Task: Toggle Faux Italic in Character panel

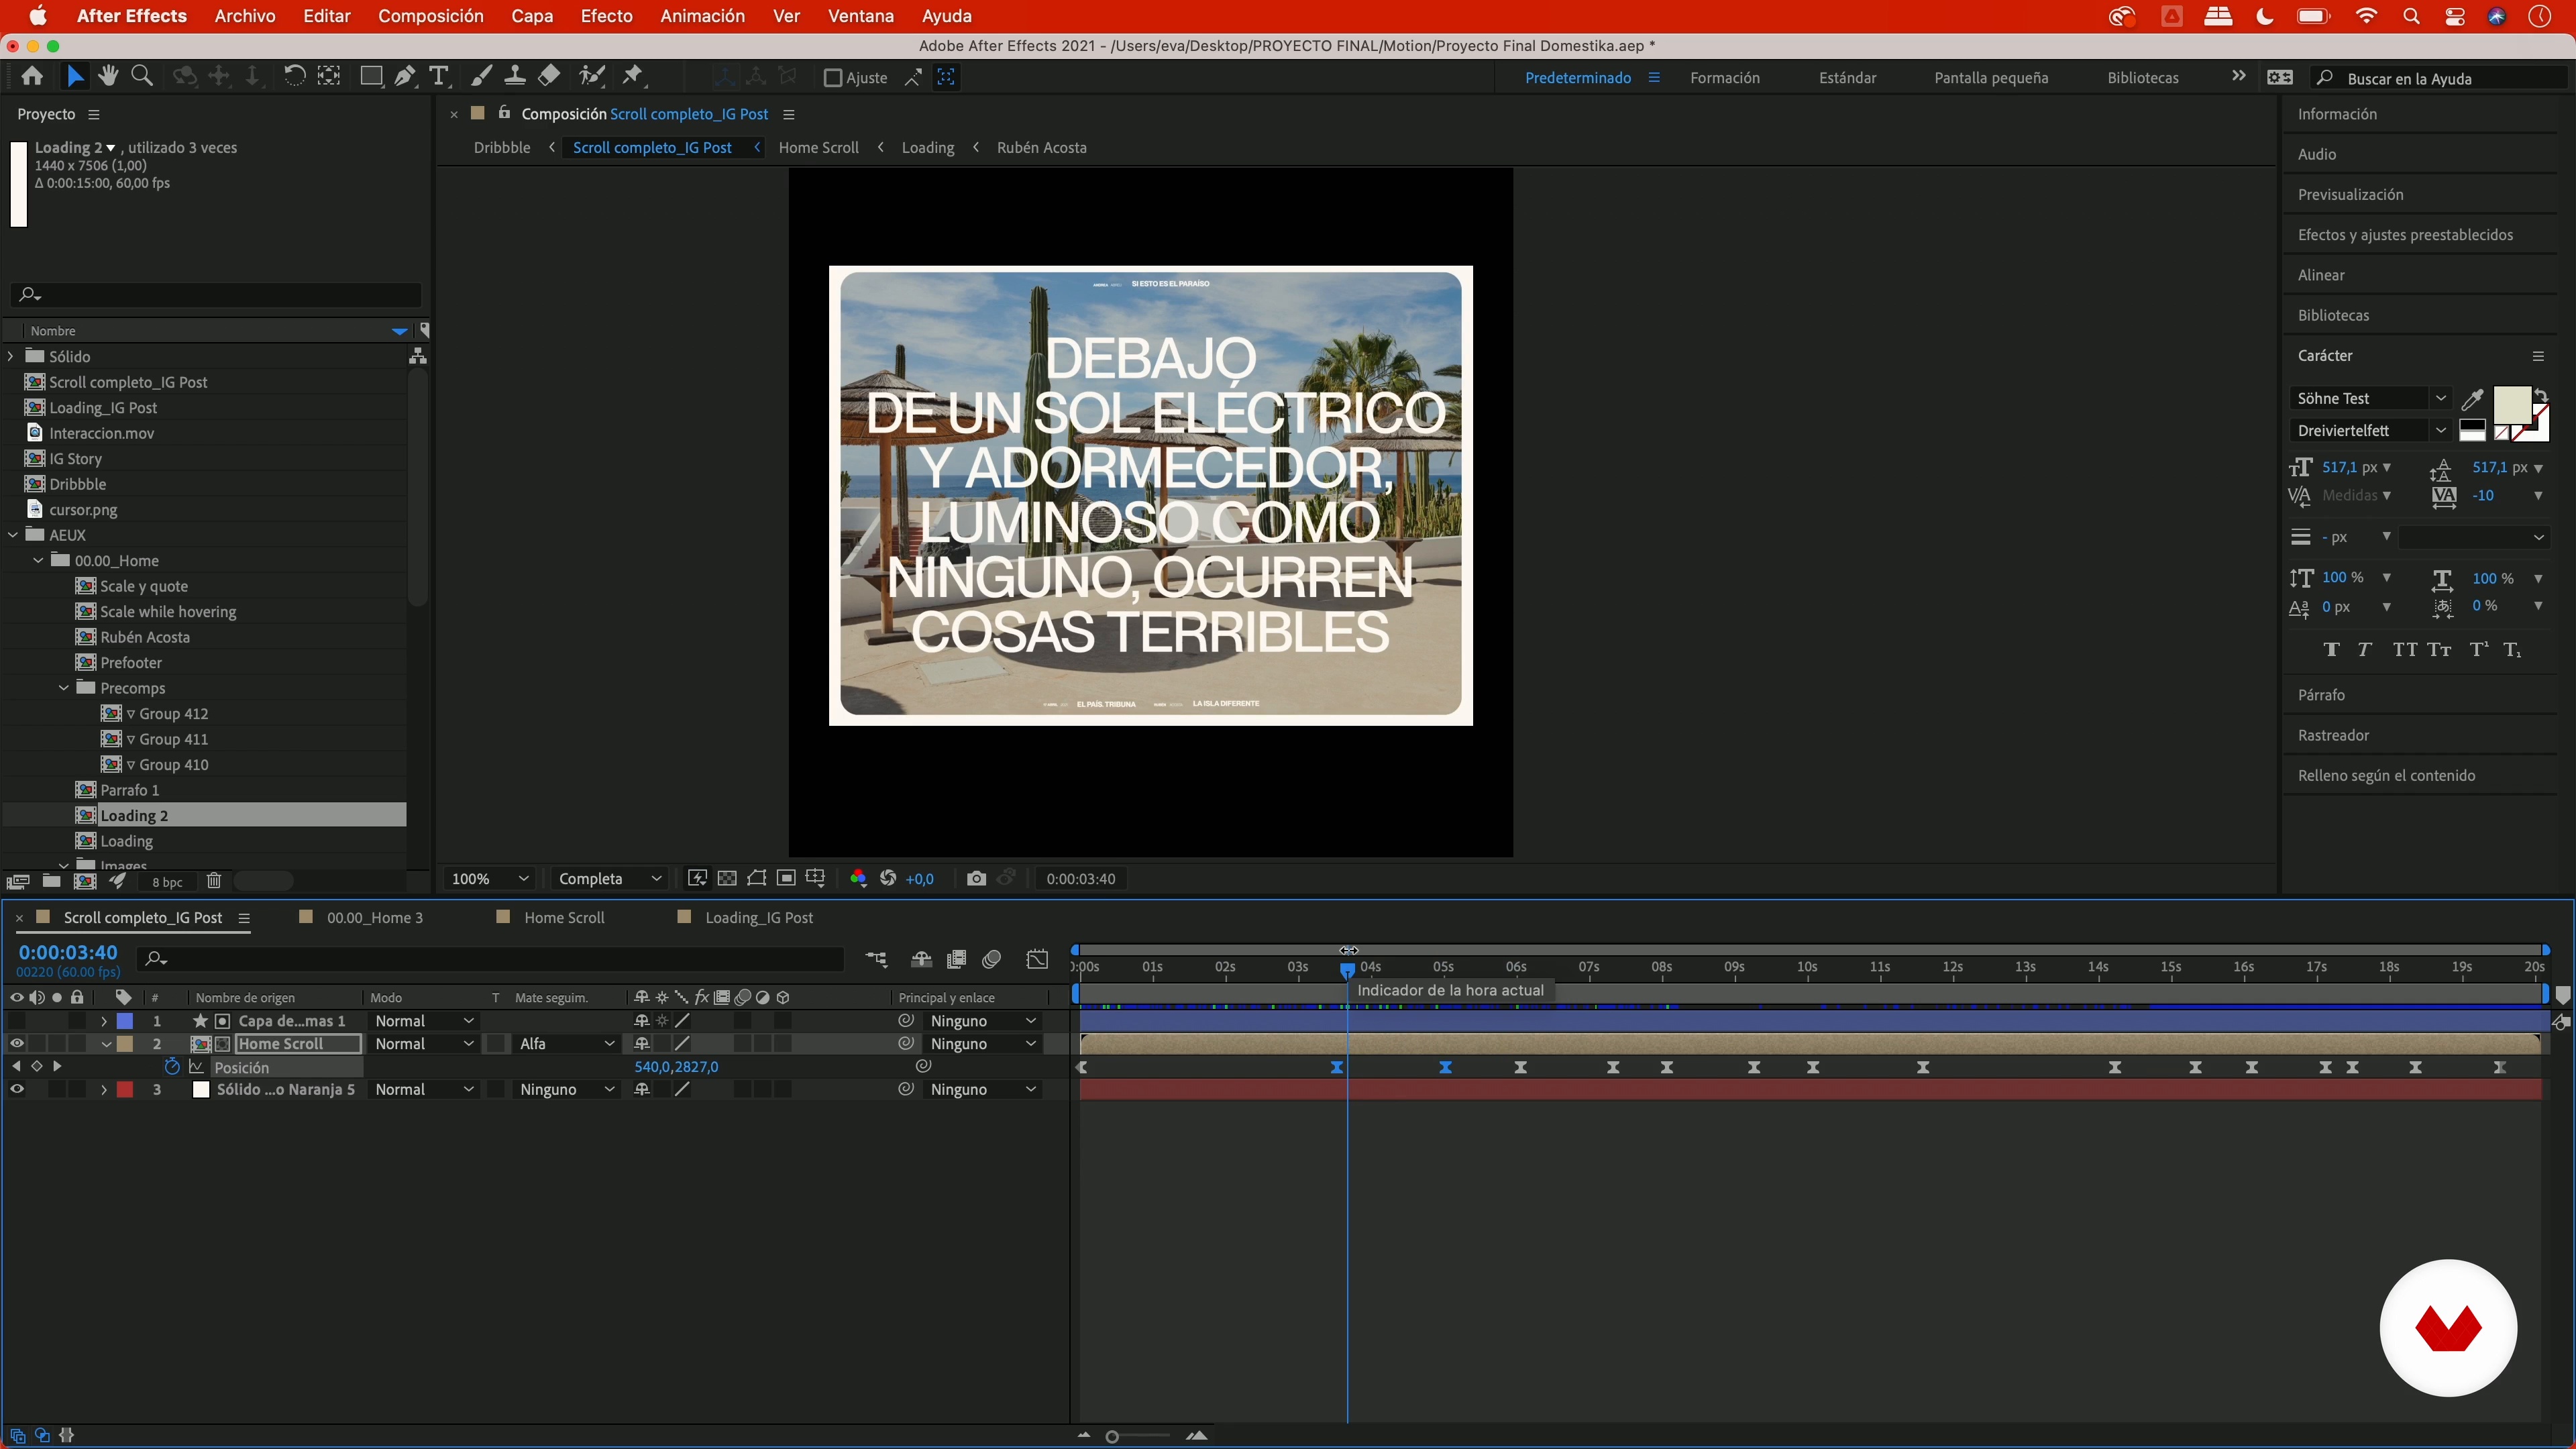Action: [x=2364, y=650]
